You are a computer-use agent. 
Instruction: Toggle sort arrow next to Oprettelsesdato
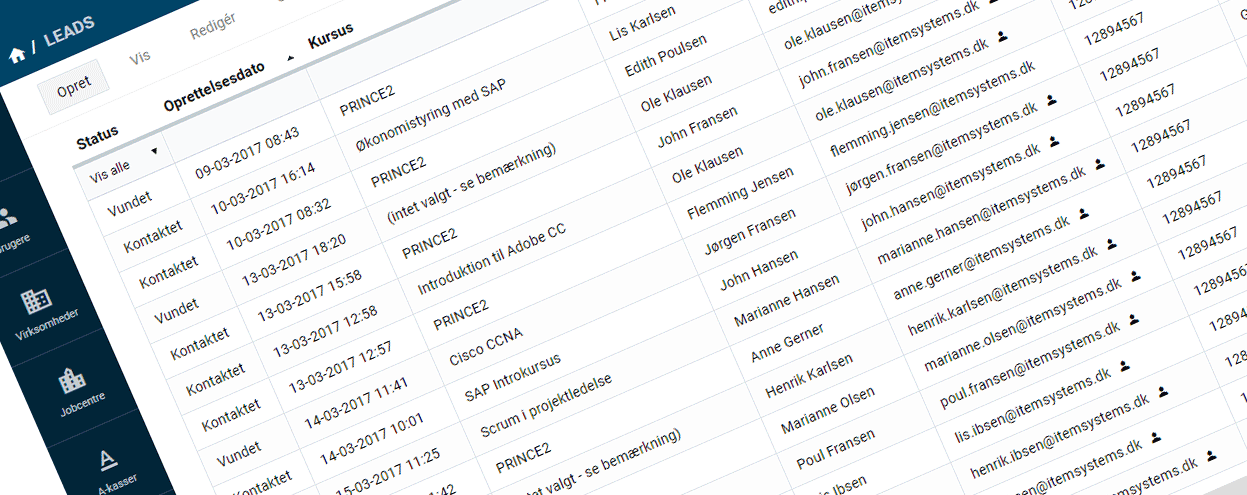290,58
